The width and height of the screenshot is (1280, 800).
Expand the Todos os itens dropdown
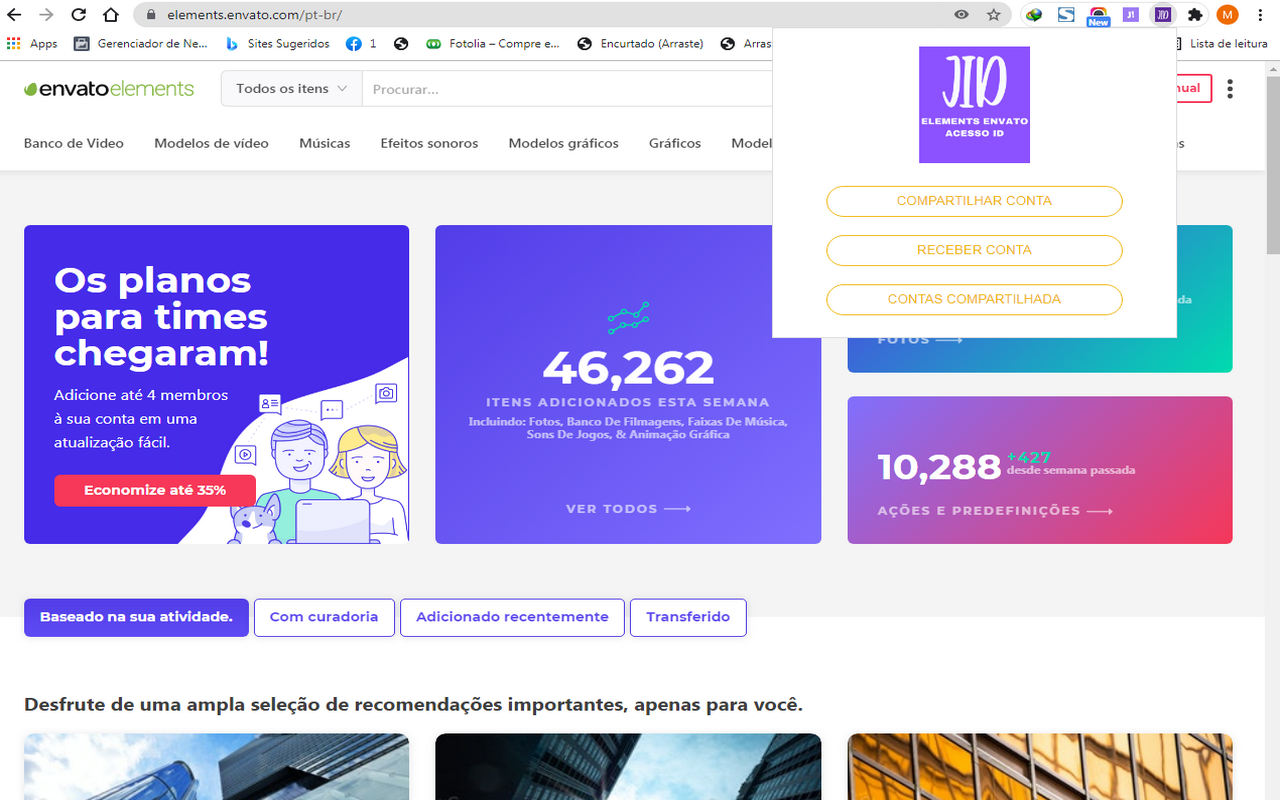(x=291, y=89)
